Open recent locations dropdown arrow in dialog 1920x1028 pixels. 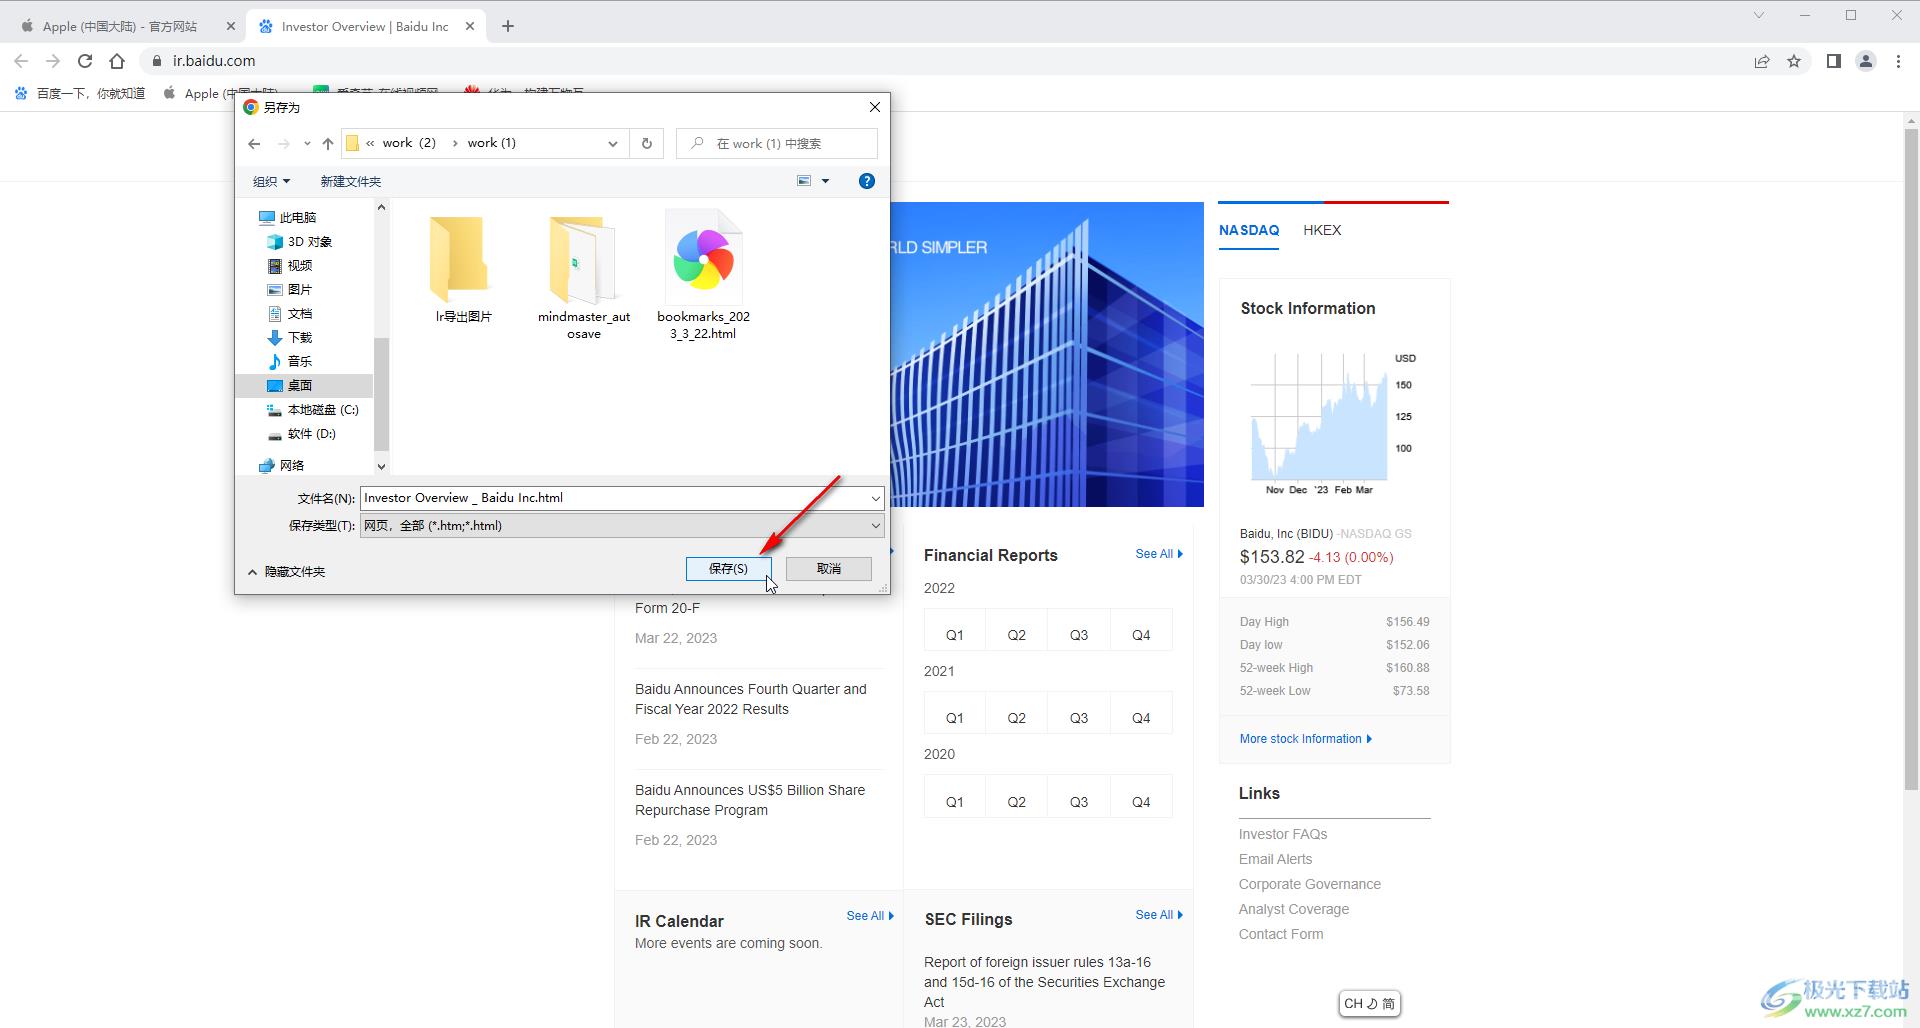pyautogui.click(x=307, y=144)
